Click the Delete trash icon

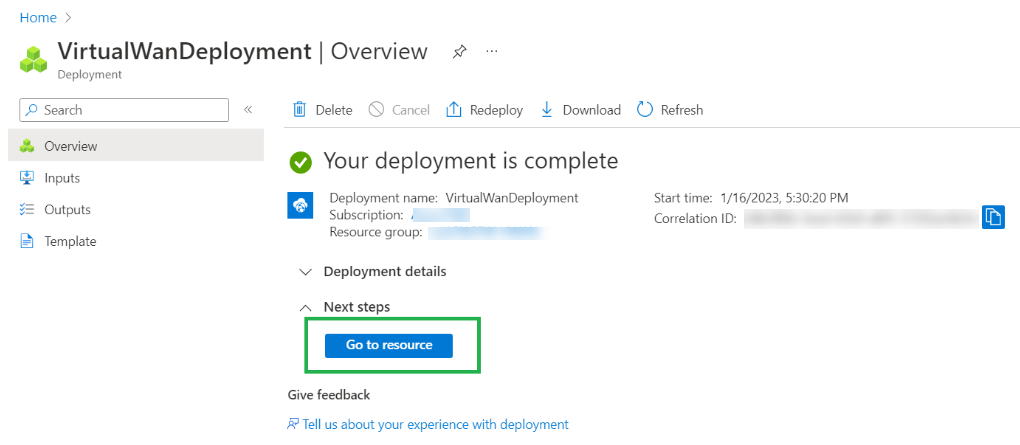tap(299, 110)
